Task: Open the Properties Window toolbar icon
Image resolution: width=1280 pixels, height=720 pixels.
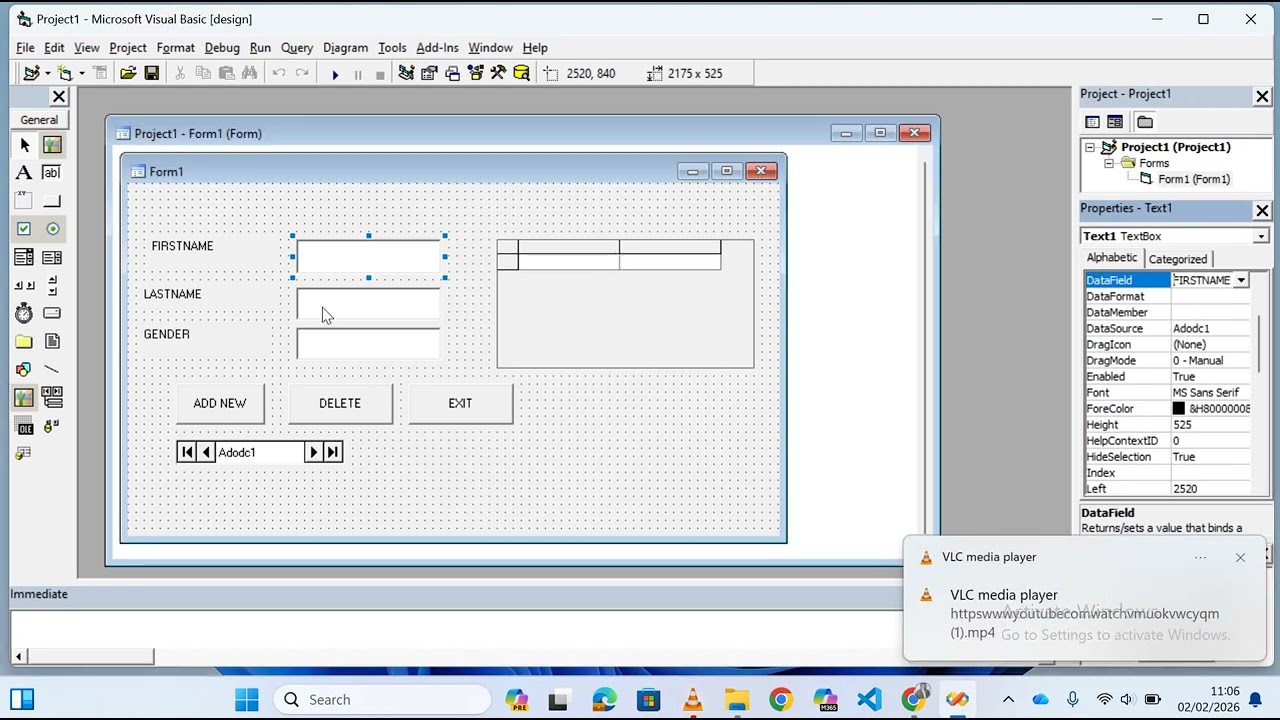Action: coord(429,73)
